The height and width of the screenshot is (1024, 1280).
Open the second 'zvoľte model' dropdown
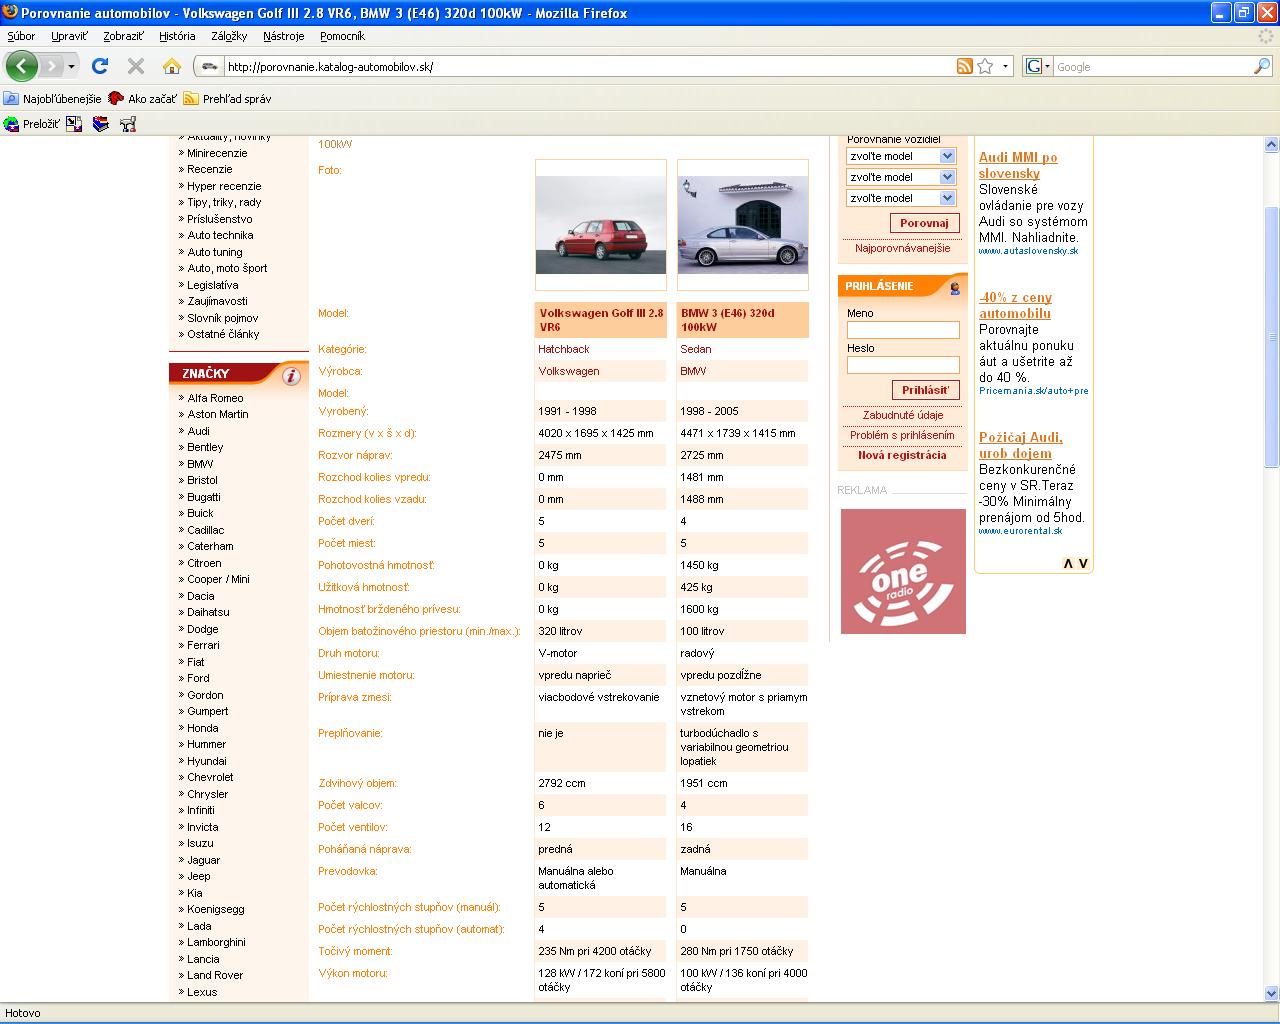902,177
